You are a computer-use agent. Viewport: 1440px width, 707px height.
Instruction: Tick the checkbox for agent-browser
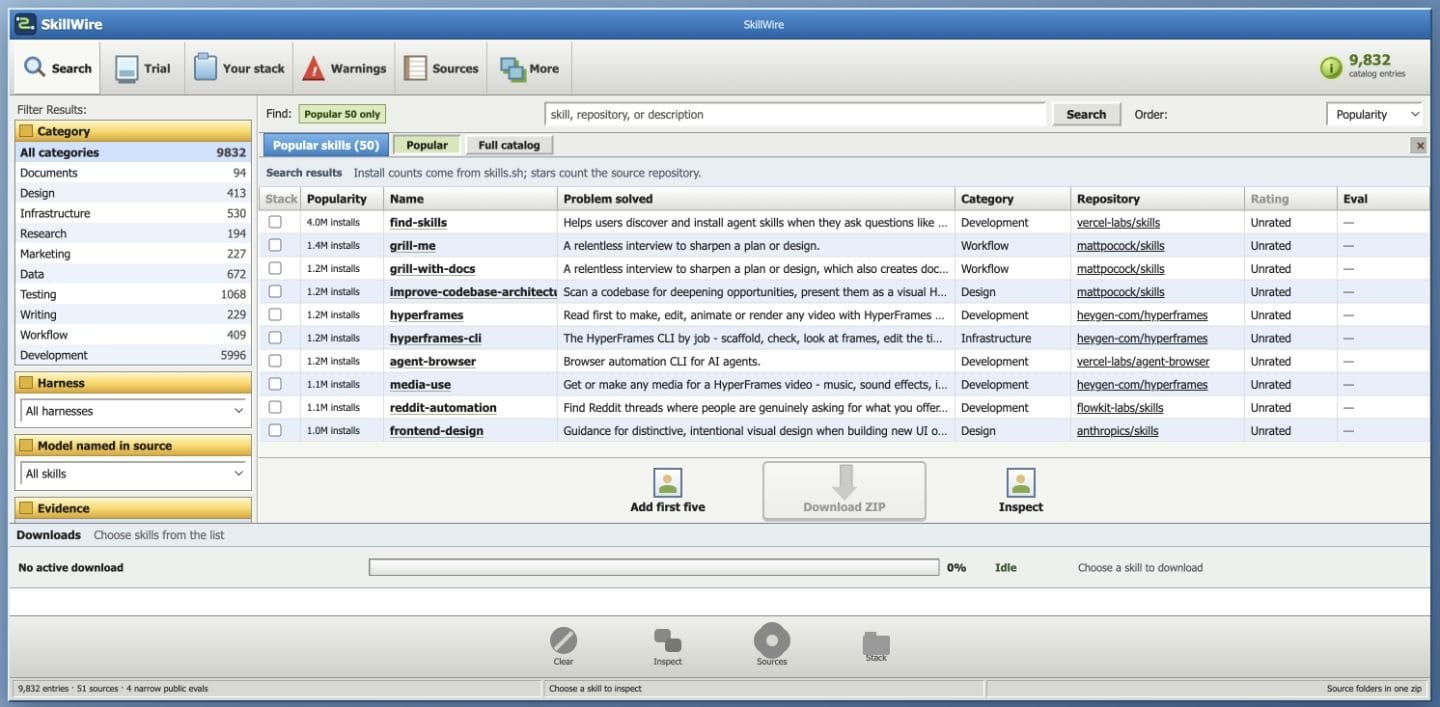[275, 361]
